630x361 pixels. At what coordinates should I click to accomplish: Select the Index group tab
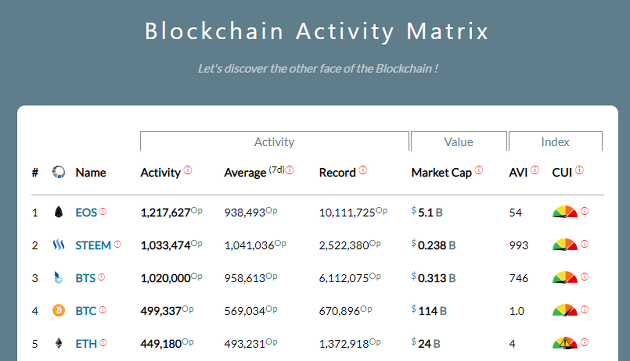[555, 142]
